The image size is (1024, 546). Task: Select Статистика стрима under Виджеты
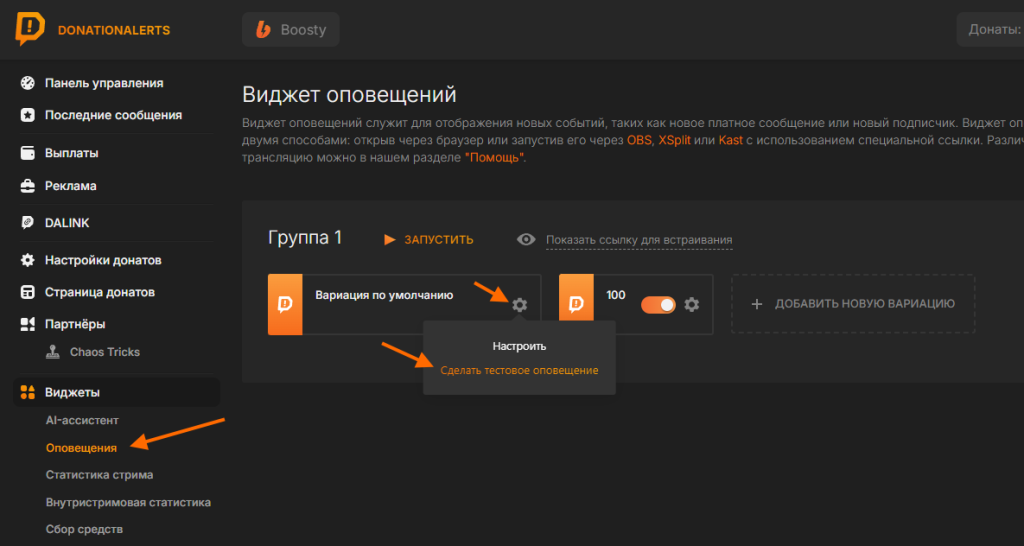[x=99, y=475]
